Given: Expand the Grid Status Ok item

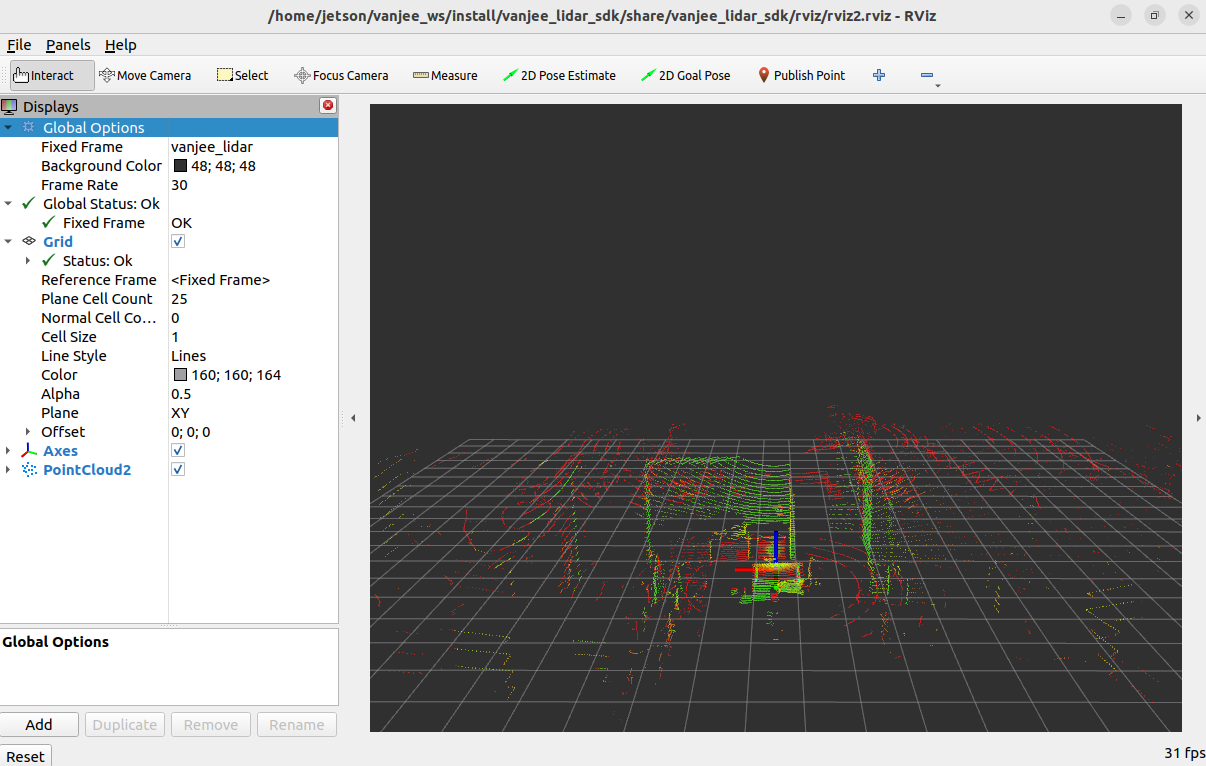Looking at the screenshot, I should (x=28, y=260).
